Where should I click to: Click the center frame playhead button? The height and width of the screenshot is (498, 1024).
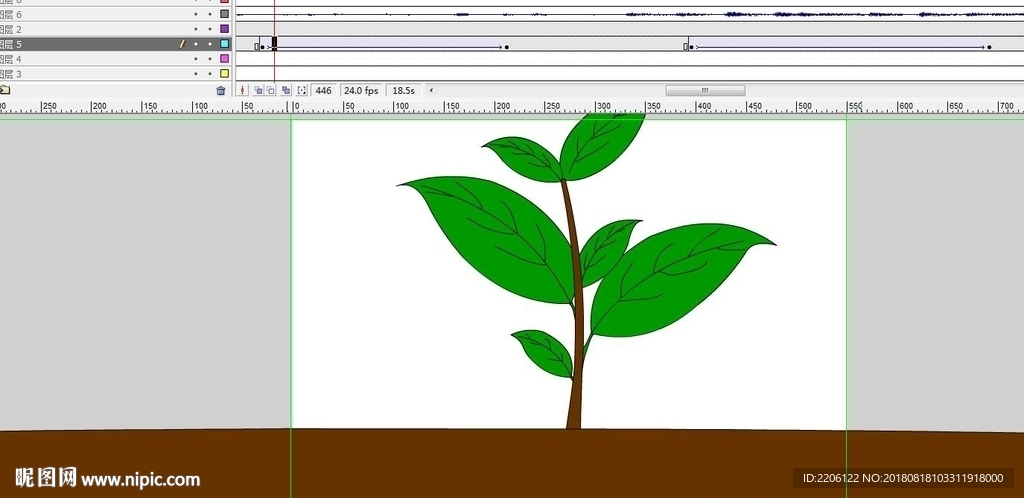pos(242,91)
